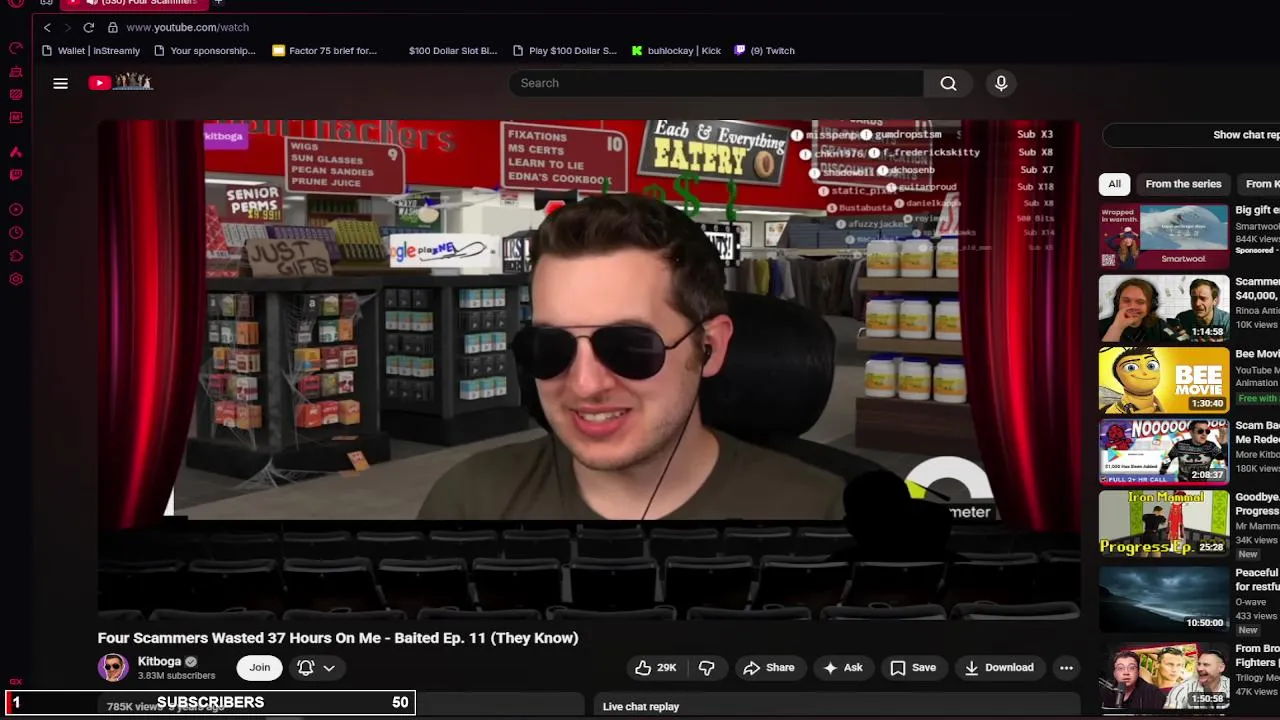This screenshot has width=1280, height=720.
Task: Click the video title text
Action: click(338, 638)
